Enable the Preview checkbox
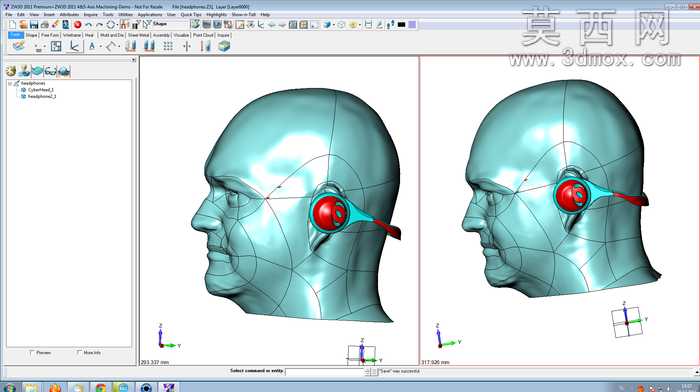The width and height of the screenshot is (700, 392). point(32,353)
